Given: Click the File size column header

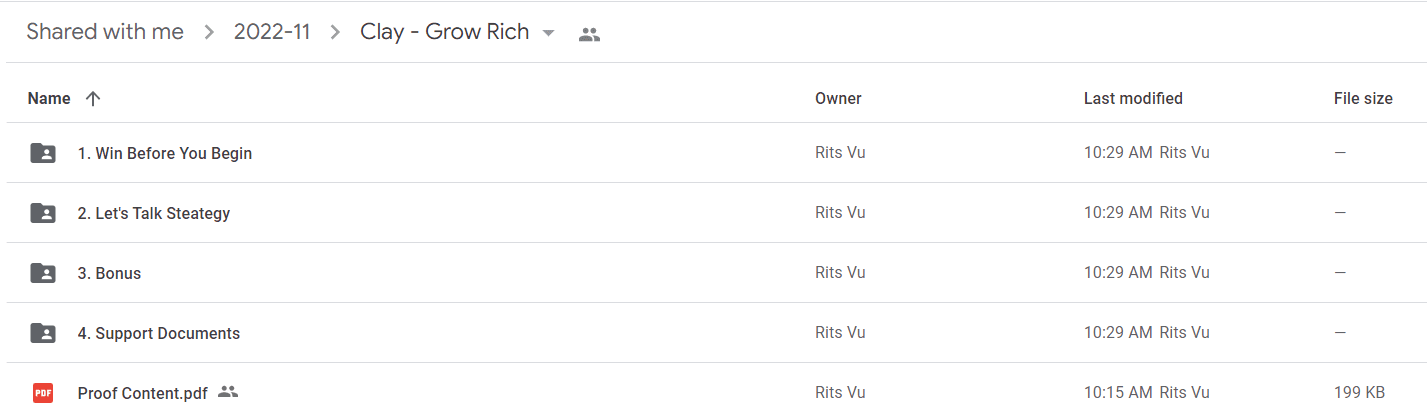Looking at the screenshot, I should pos(1363,98).
